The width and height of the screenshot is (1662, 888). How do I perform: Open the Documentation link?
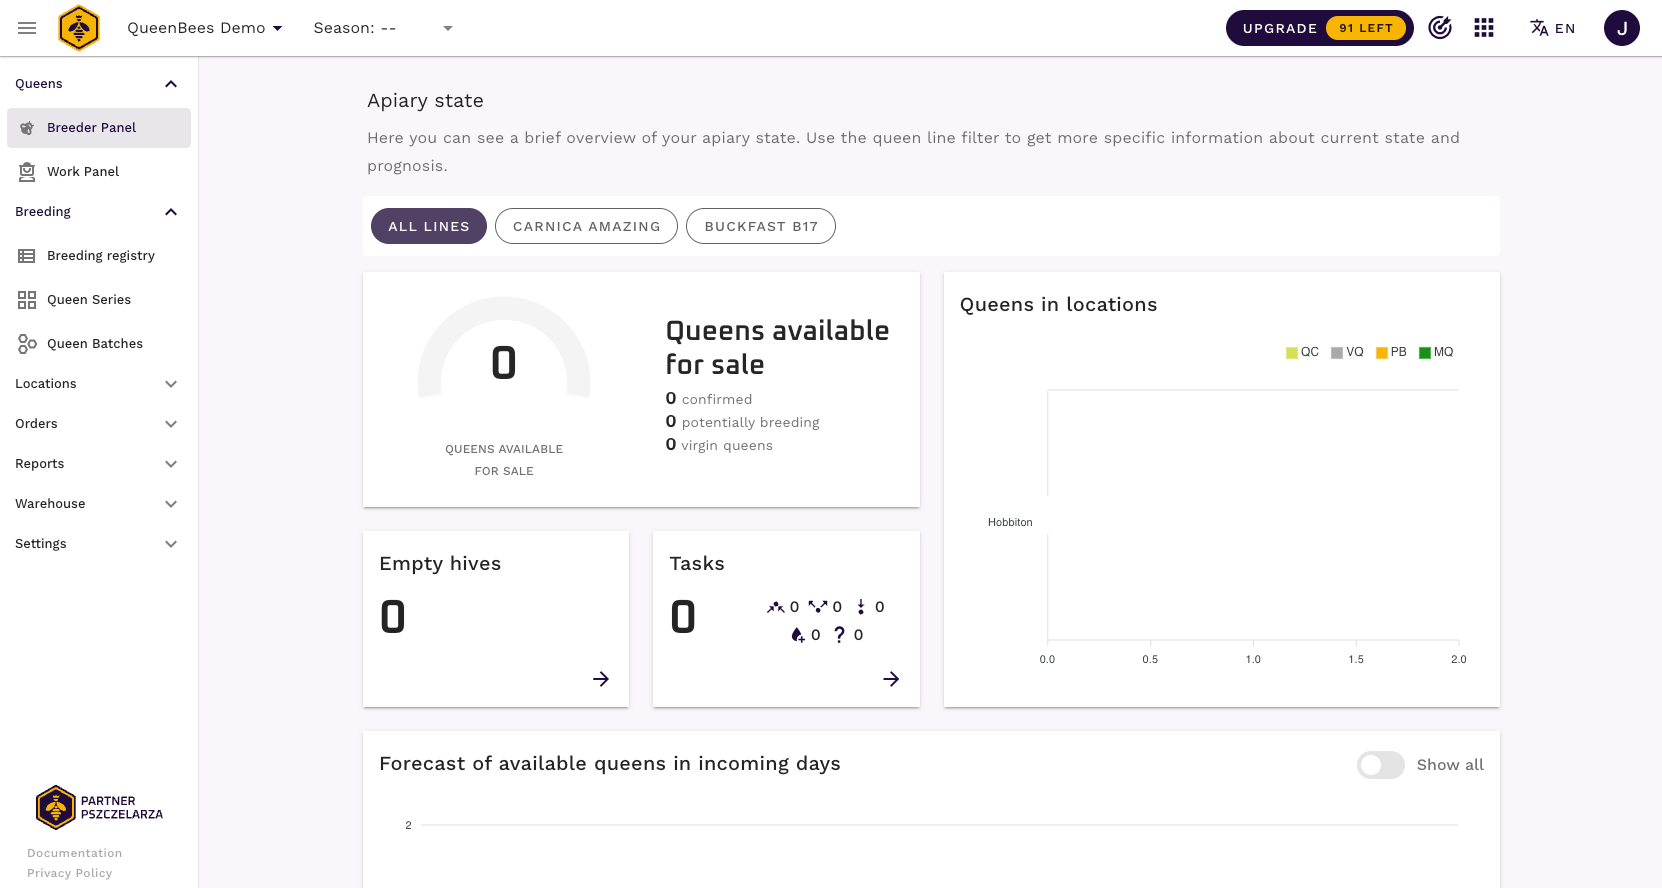point(75,853)
